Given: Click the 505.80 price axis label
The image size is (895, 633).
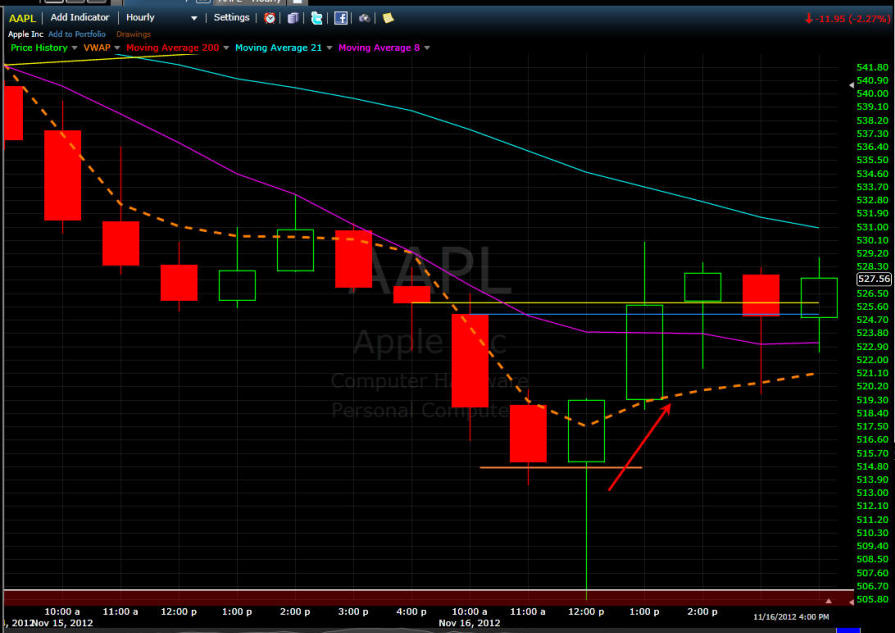Looking at the screenshot, I should tap(872, 599).
